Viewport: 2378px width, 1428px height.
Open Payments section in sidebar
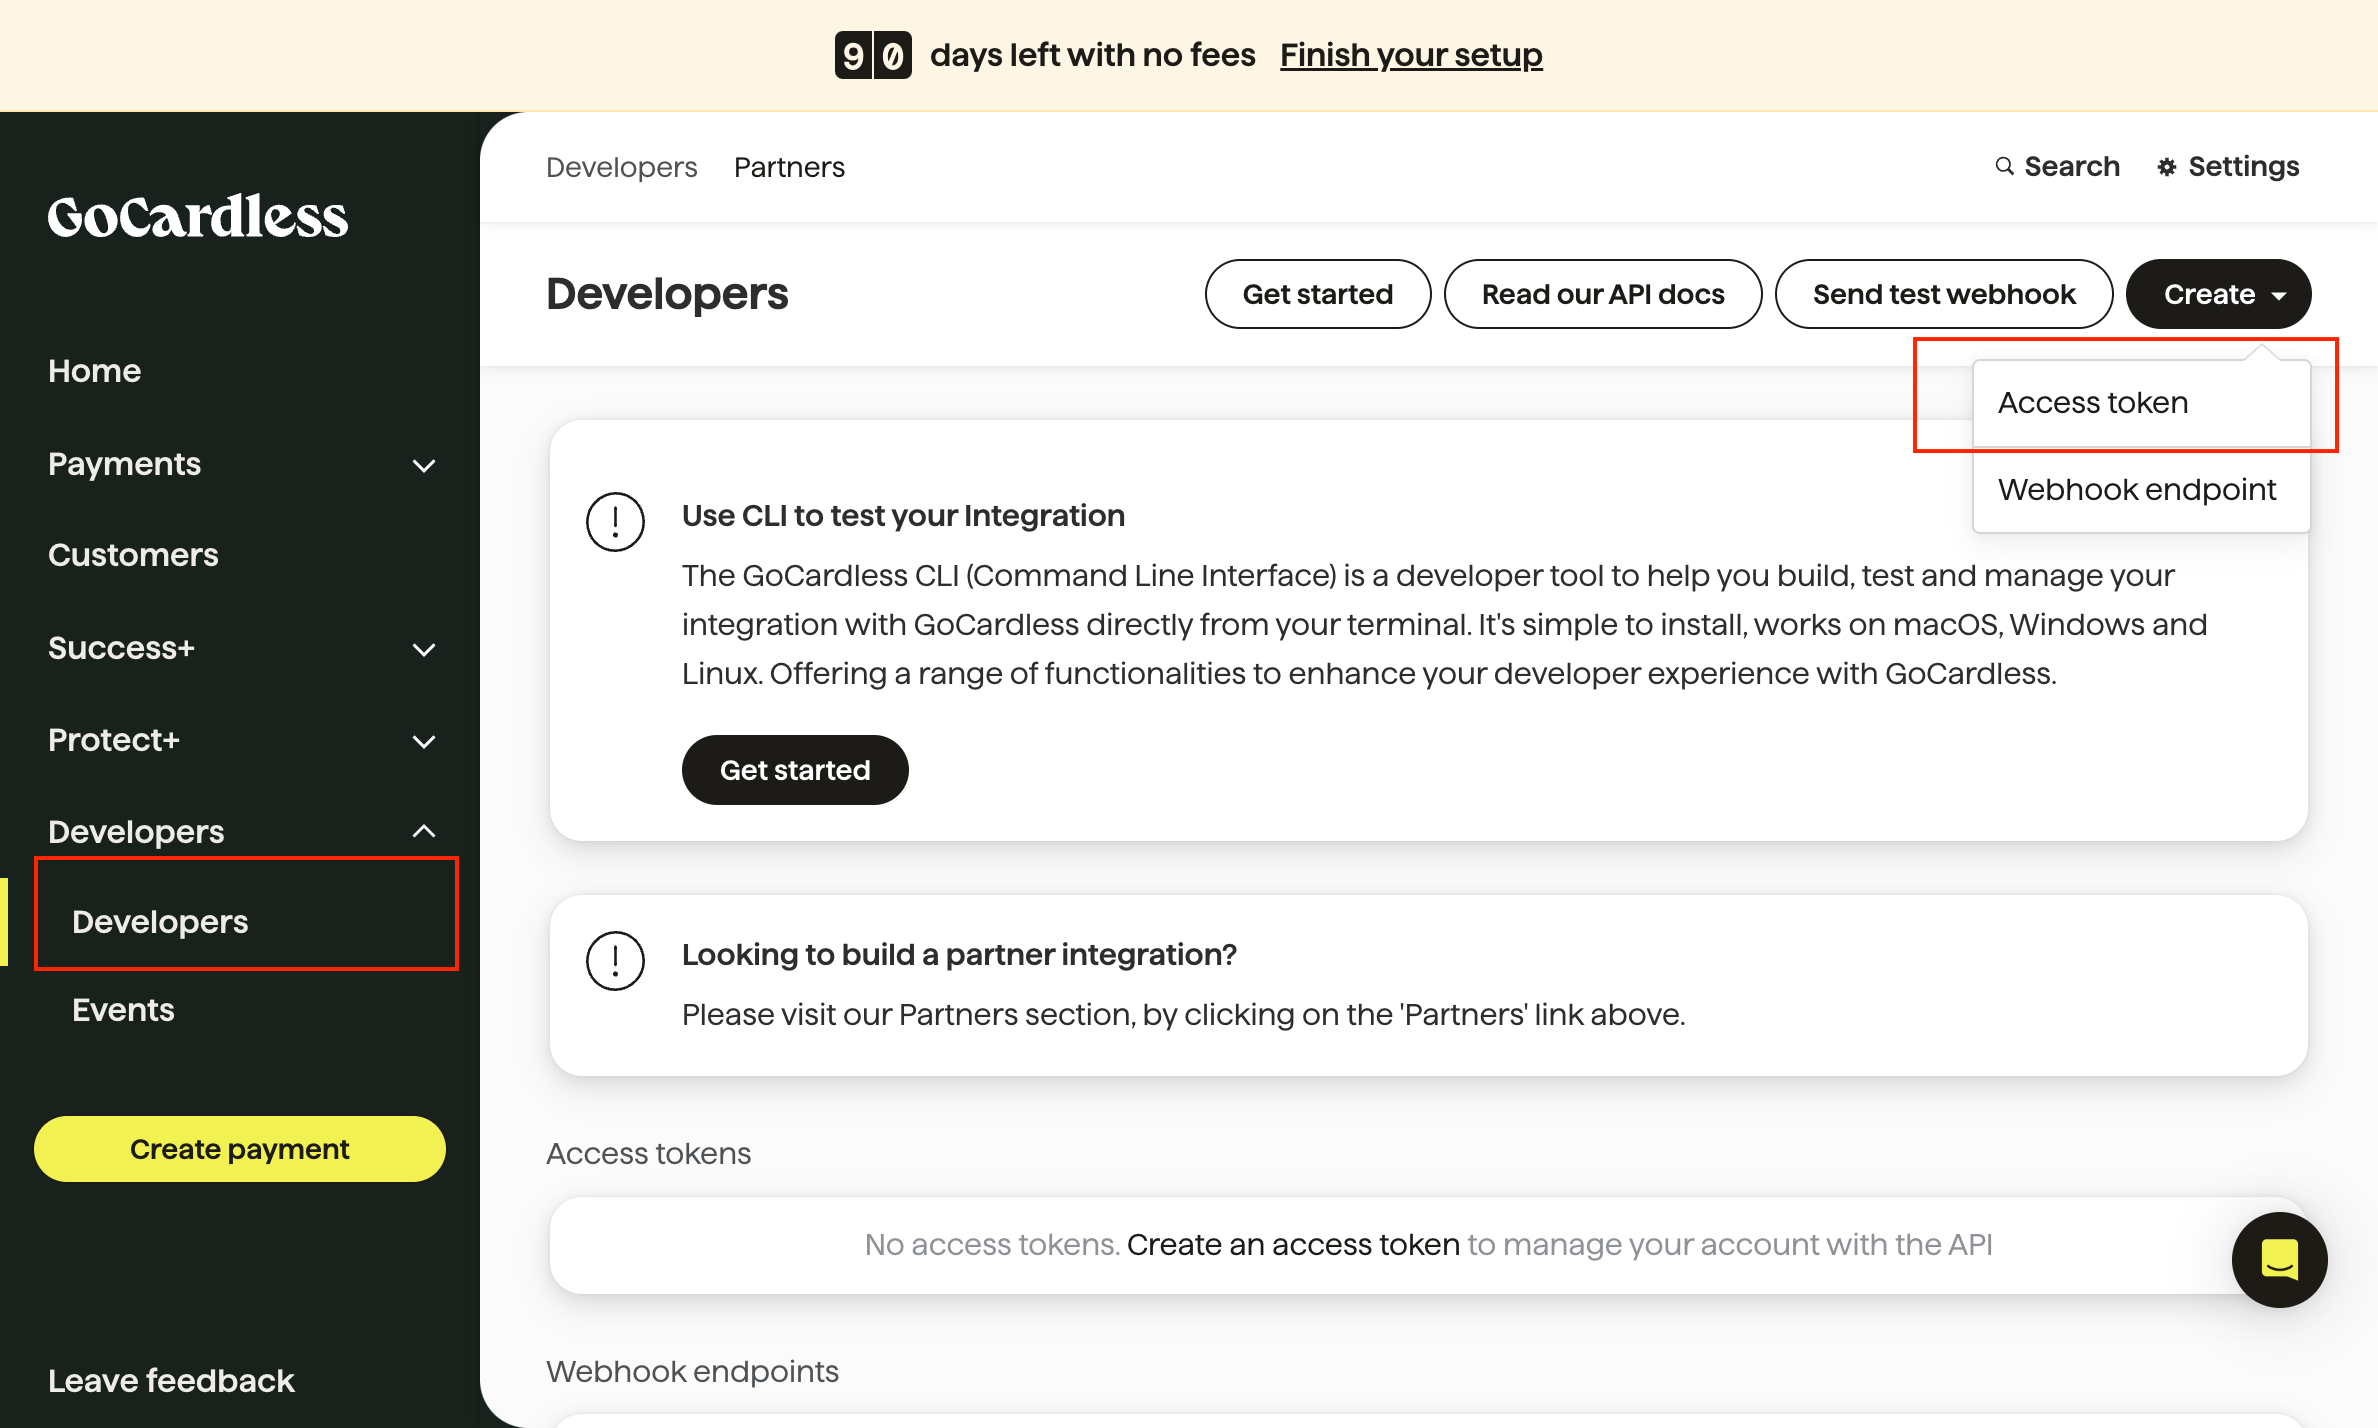click(x=125, y=464)
